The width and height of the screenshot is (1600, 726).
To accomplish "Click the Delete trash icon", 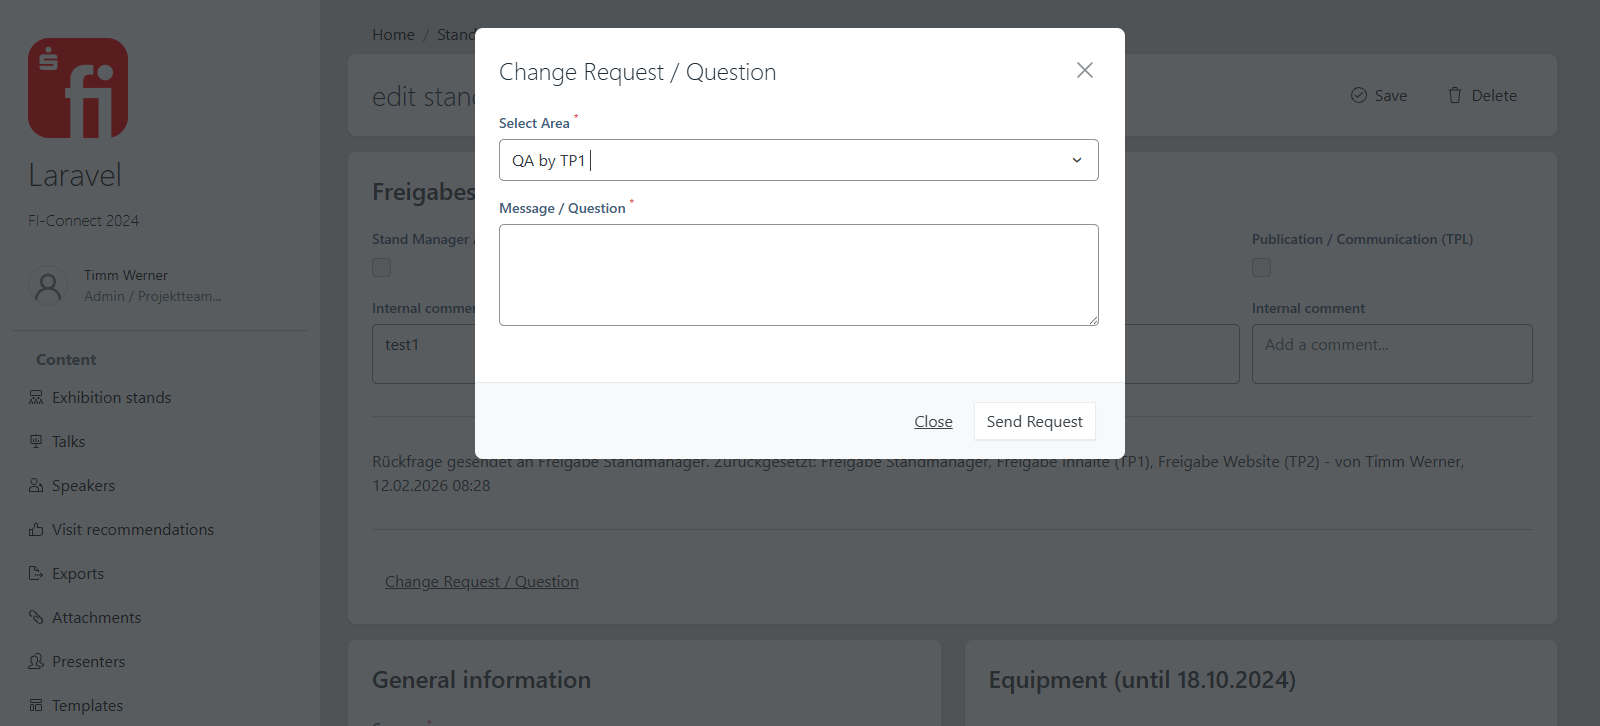I will 1455,95.
